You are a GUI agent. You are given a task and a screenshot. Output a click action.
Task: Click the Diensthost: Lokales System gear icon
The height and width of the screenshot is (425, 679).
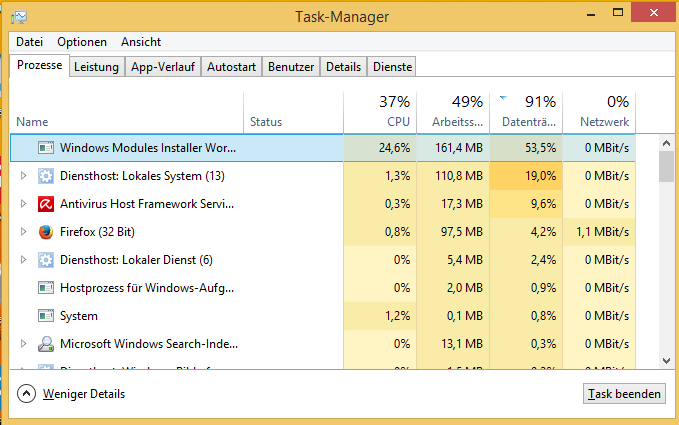coord(45,176)
